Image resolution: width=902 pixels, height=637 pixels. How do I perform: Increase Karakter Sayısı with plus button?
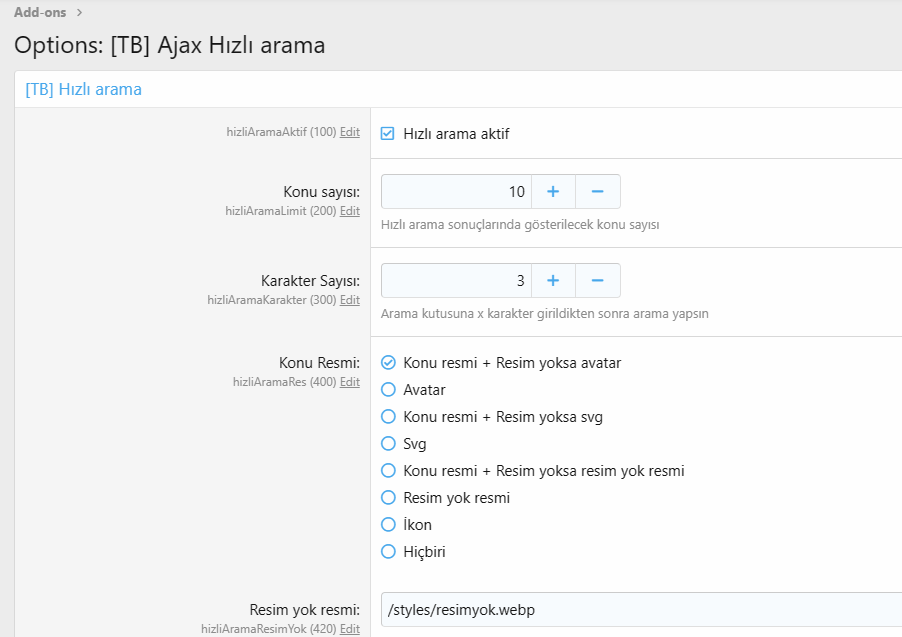click(x=553, y=280)
